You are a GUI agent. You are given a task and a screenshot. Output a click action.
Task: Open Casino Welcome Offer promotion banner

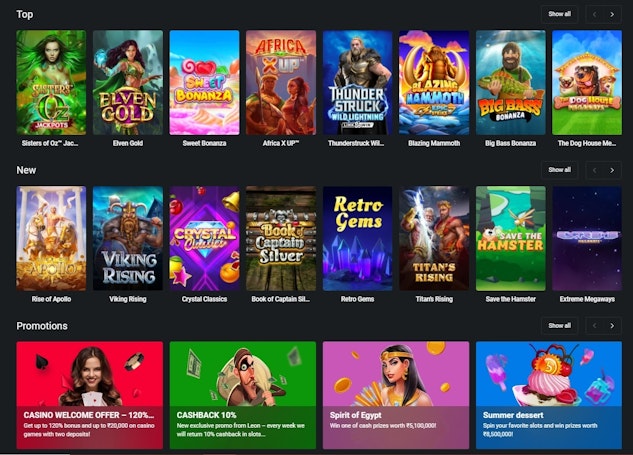pyautogui.click(x=90, y=395)
